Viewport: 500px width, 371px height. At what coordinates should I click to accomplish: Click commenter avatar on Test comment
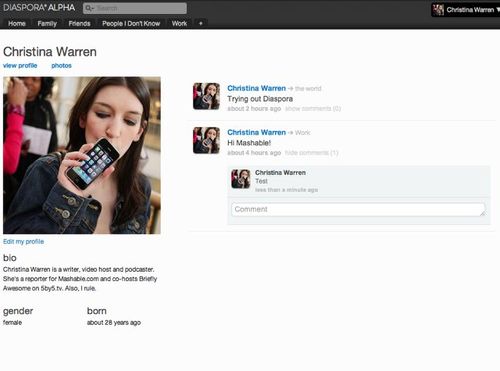point(241,179)
